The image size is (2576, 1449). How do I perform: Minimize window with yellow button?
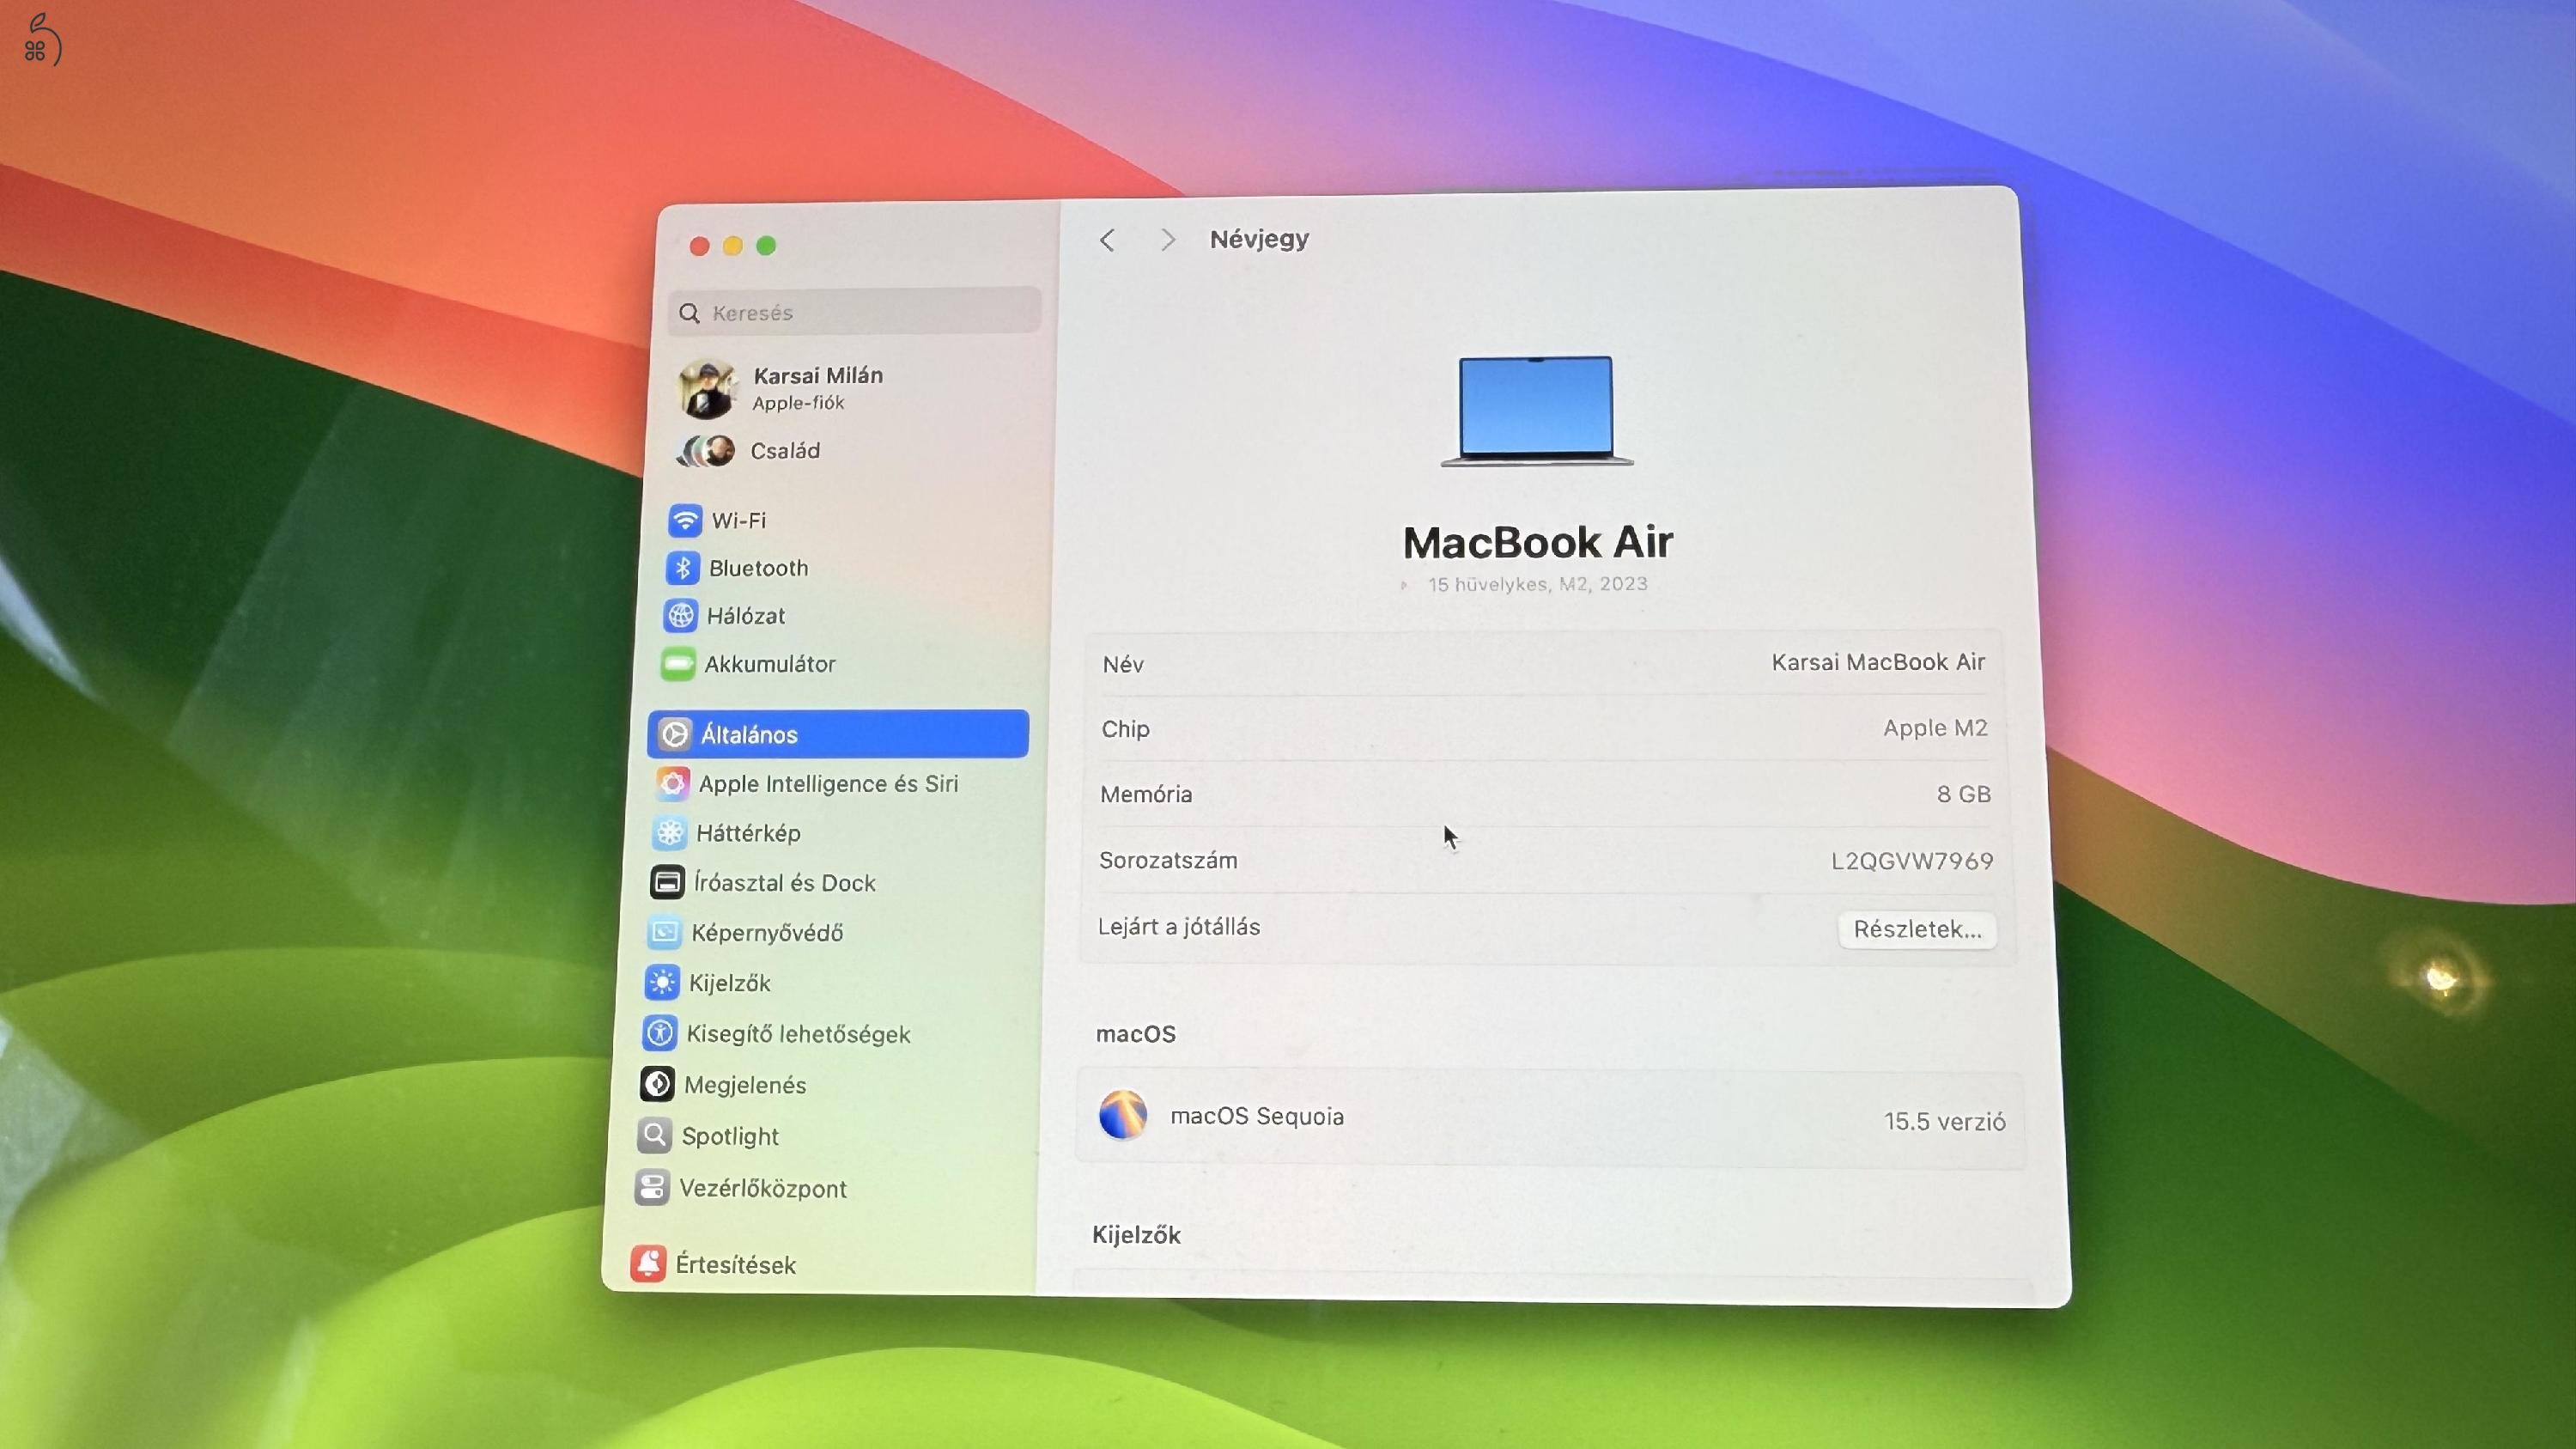(x=733, y=246)
